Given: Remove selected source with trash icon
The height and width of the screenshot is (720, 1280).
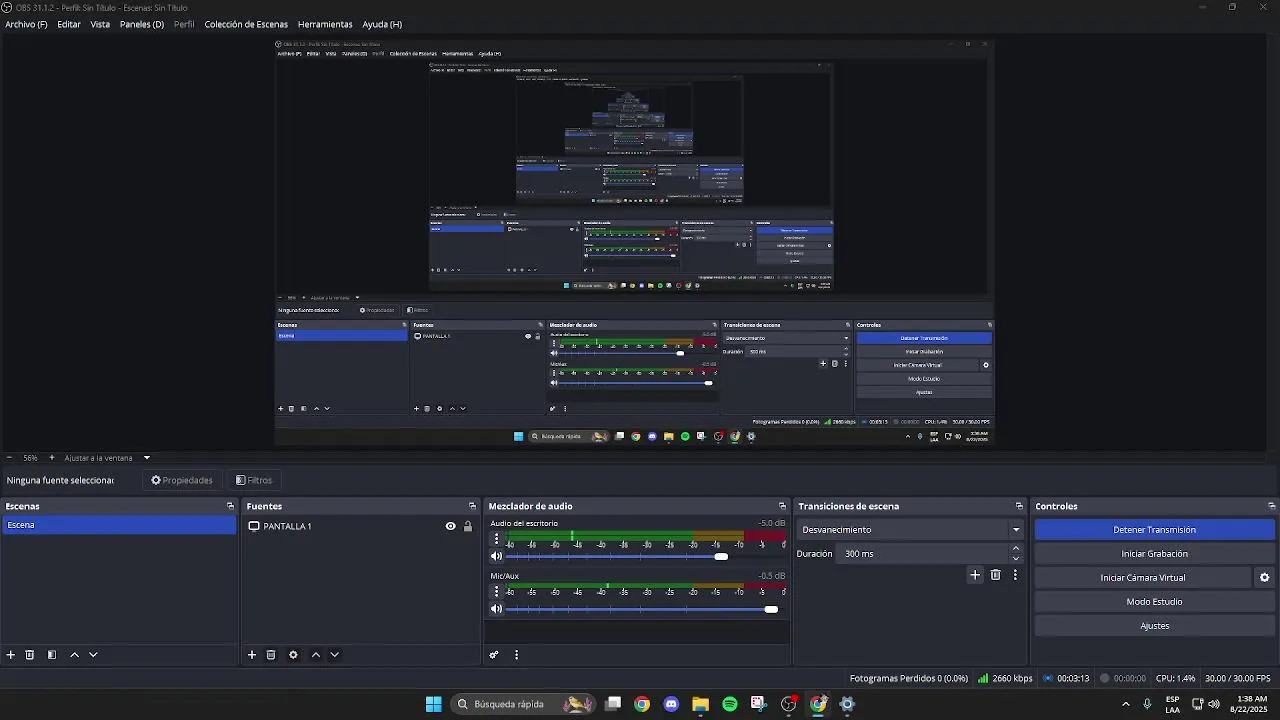Looking at the screenshot, I should (x=271, y=655).
